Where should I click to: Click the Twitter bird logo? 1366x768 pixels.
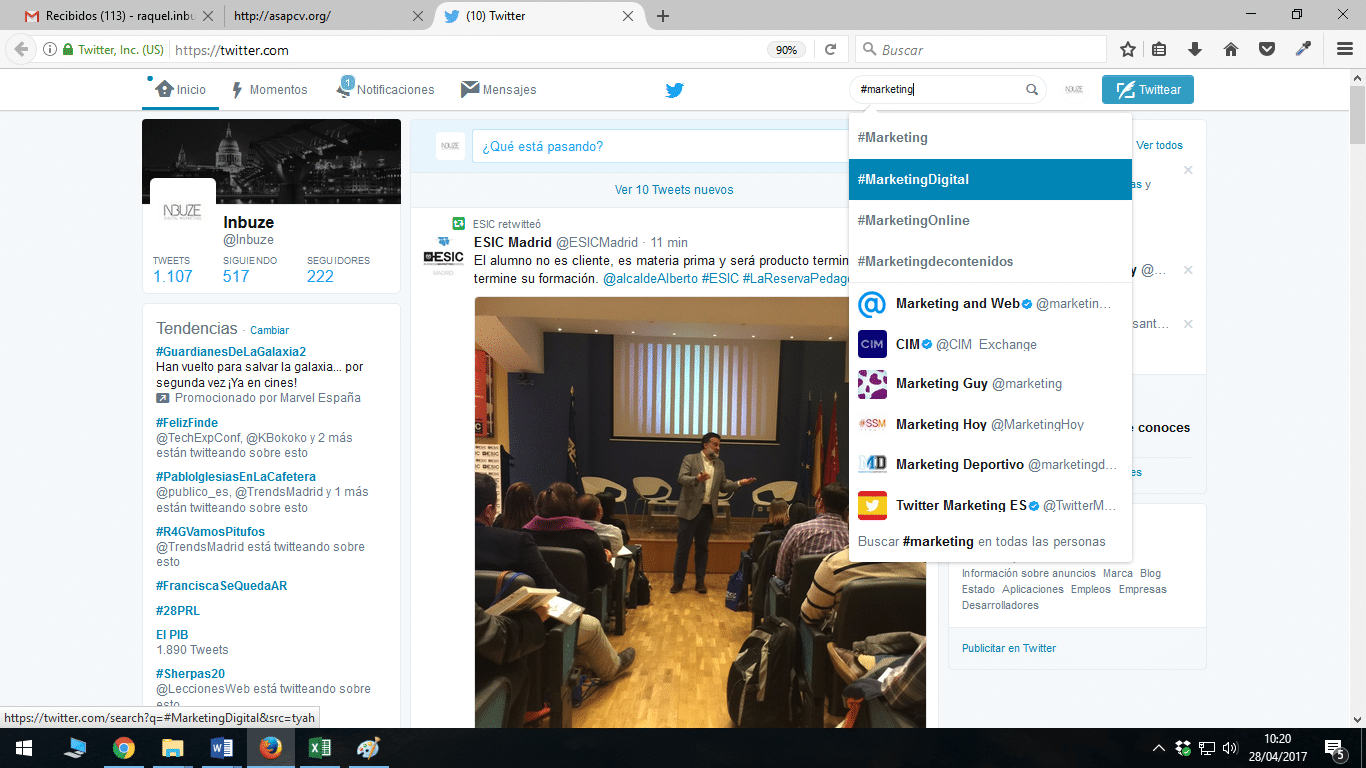(x=675, y=90)
